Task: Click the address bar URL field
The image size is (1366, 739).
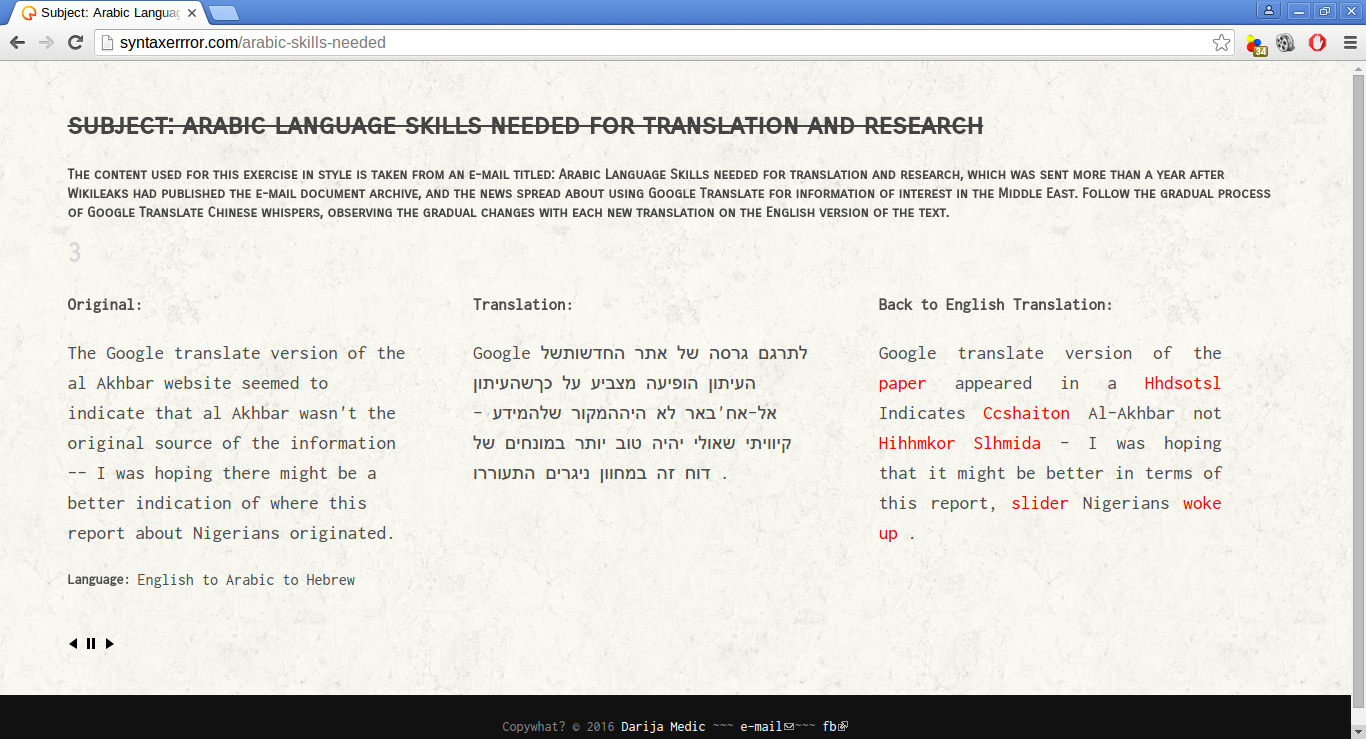Action: pos(660,43)
